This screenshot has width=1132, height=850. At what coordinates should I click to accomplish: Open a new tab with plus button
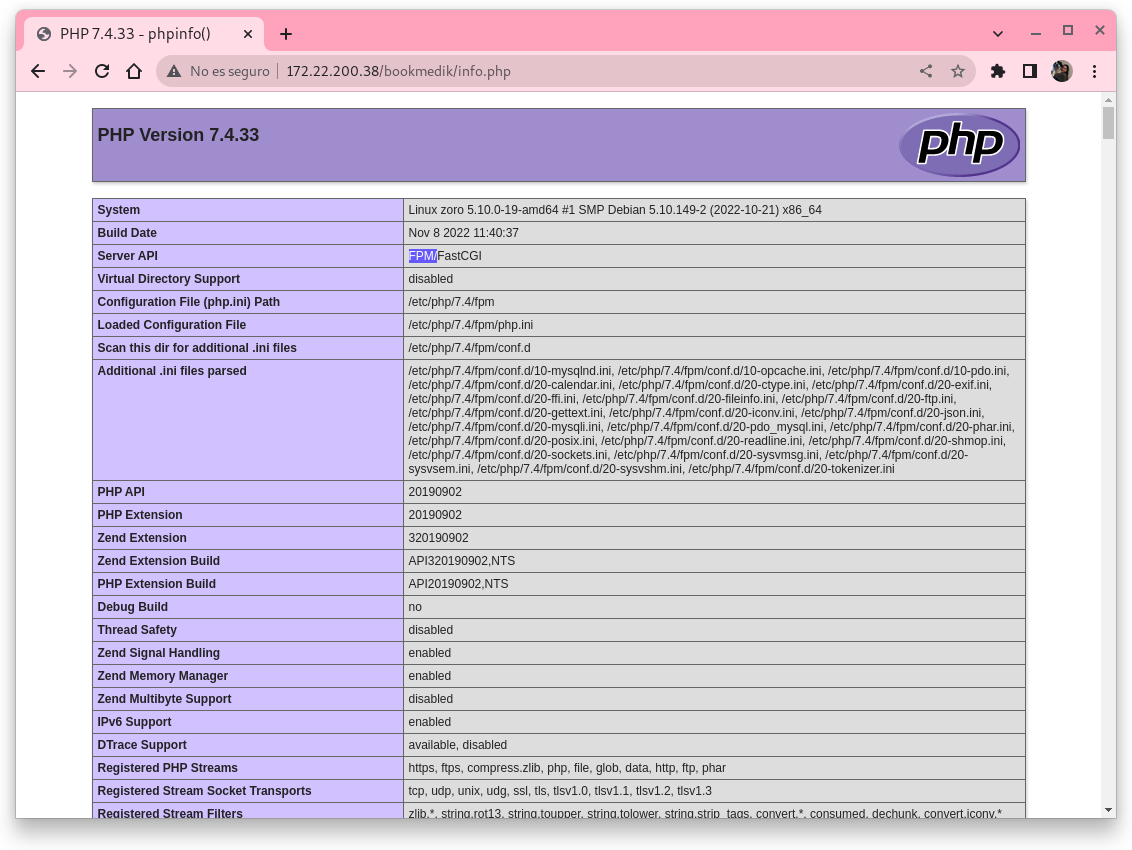[x=286, y=34]
